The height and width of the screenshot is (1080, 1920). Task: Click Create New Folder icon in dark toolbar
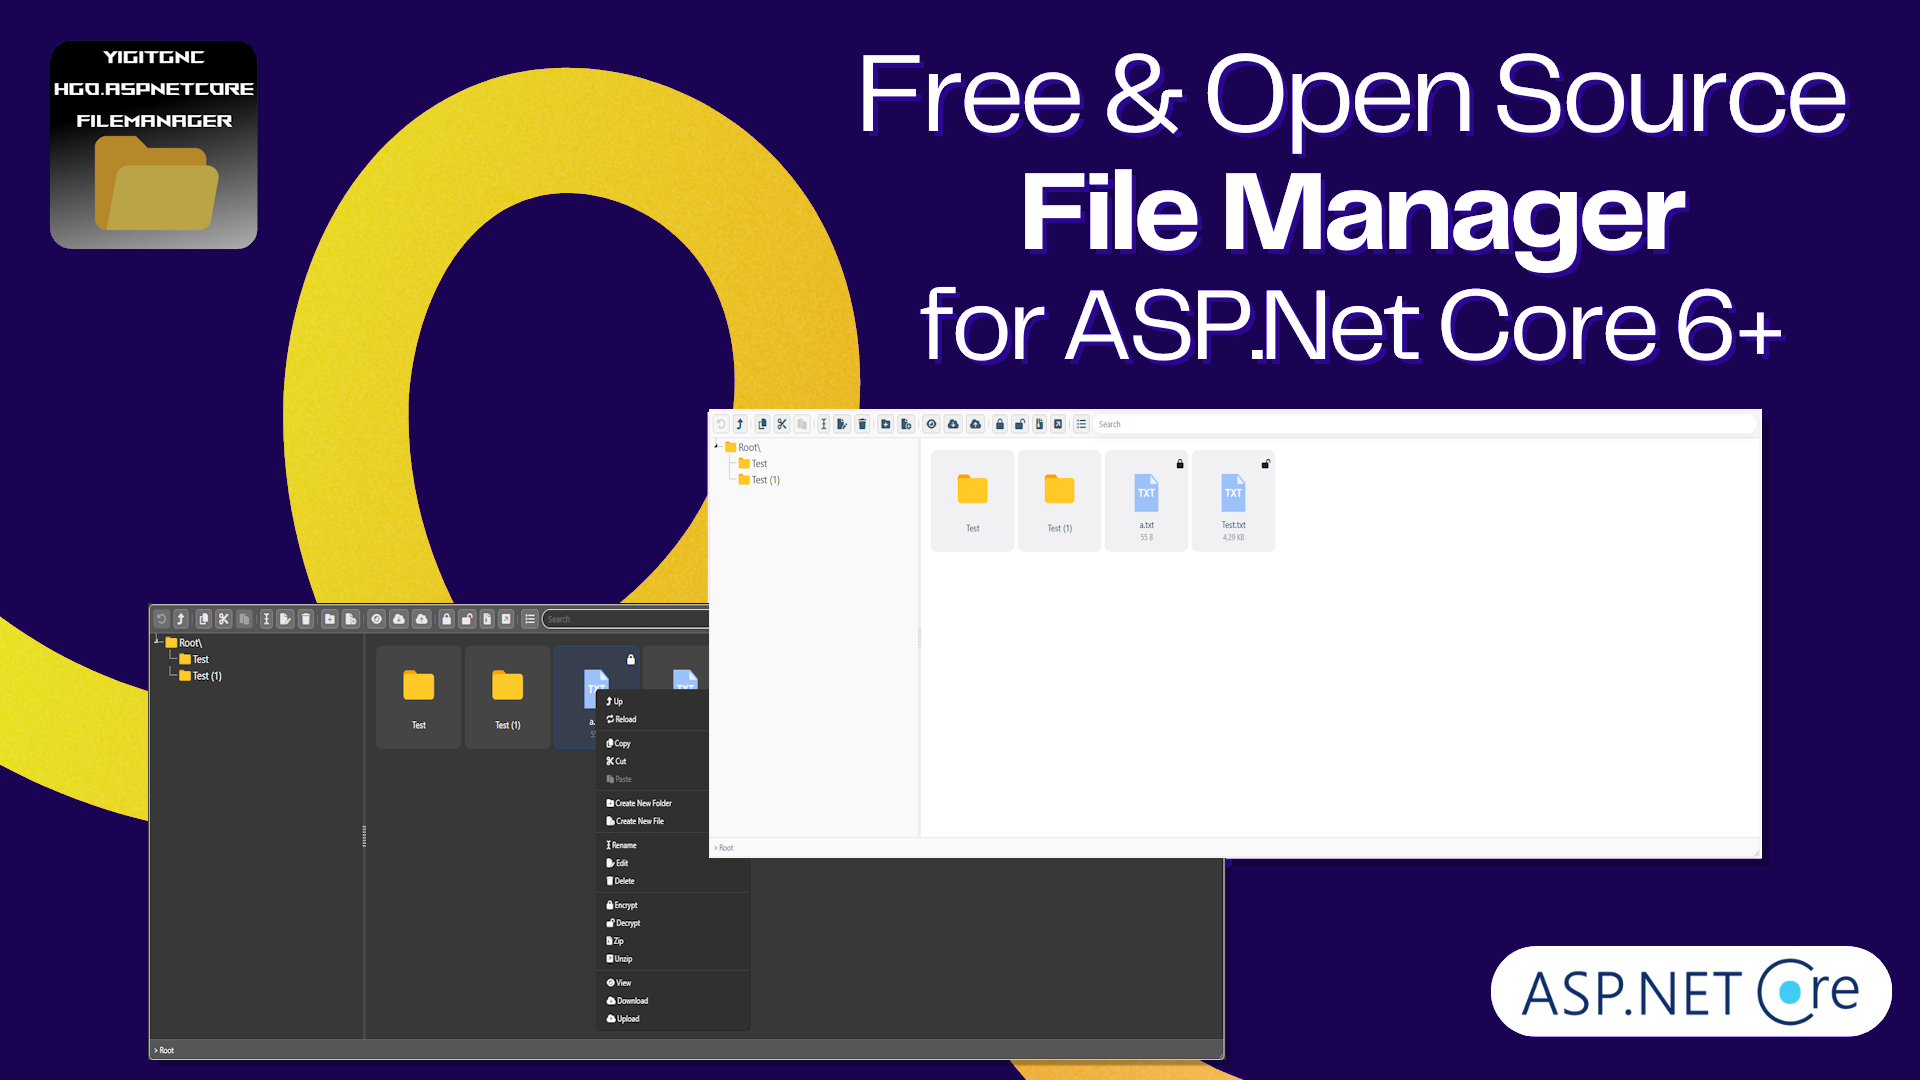[330, 619]
